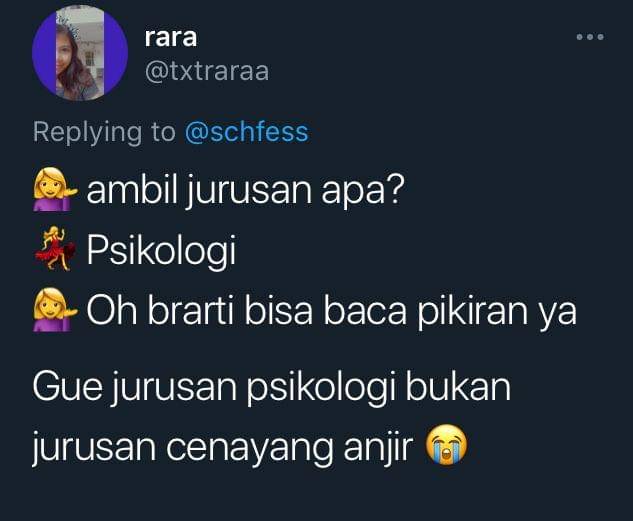
Task: Click the text "ambil jurusan apa?"
Action: [245, 190]
